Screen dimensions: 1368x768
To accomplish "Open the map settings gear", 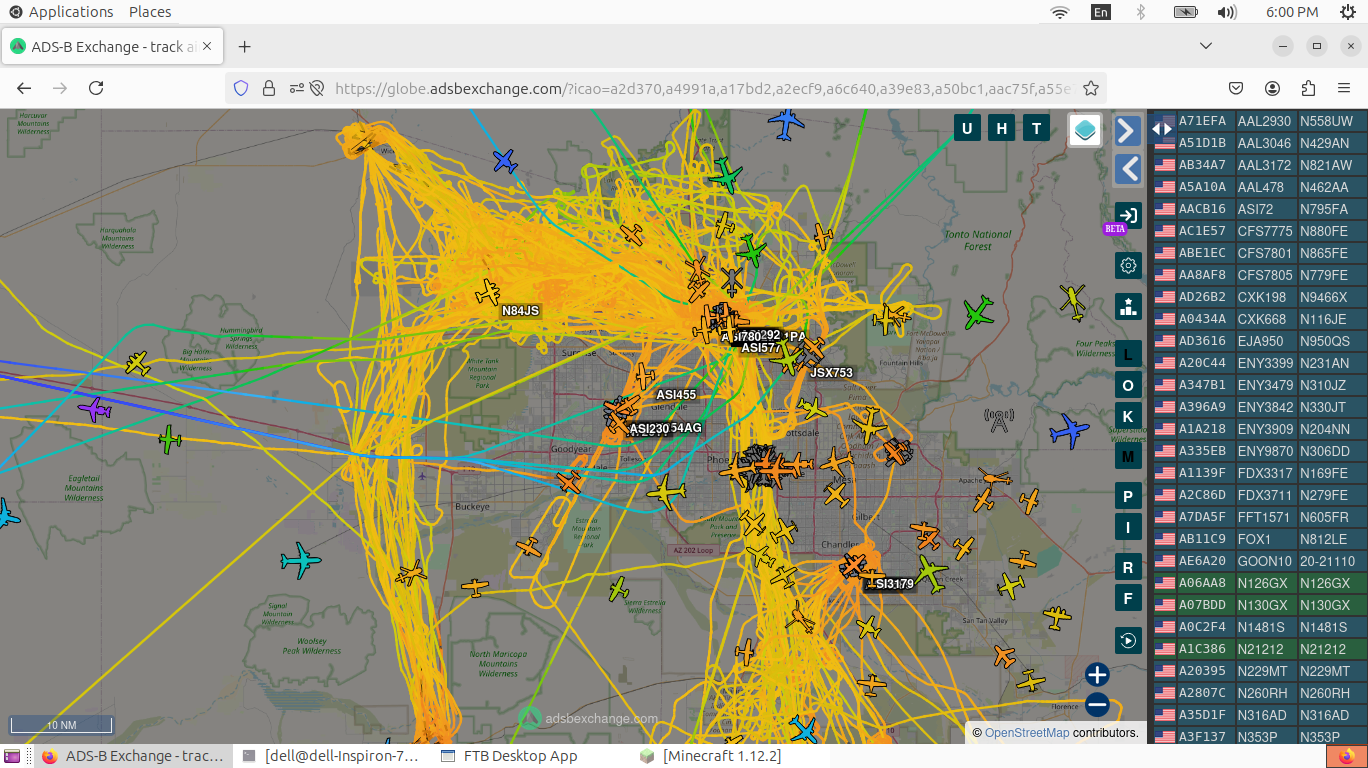I will click(x=1129, y=265).
